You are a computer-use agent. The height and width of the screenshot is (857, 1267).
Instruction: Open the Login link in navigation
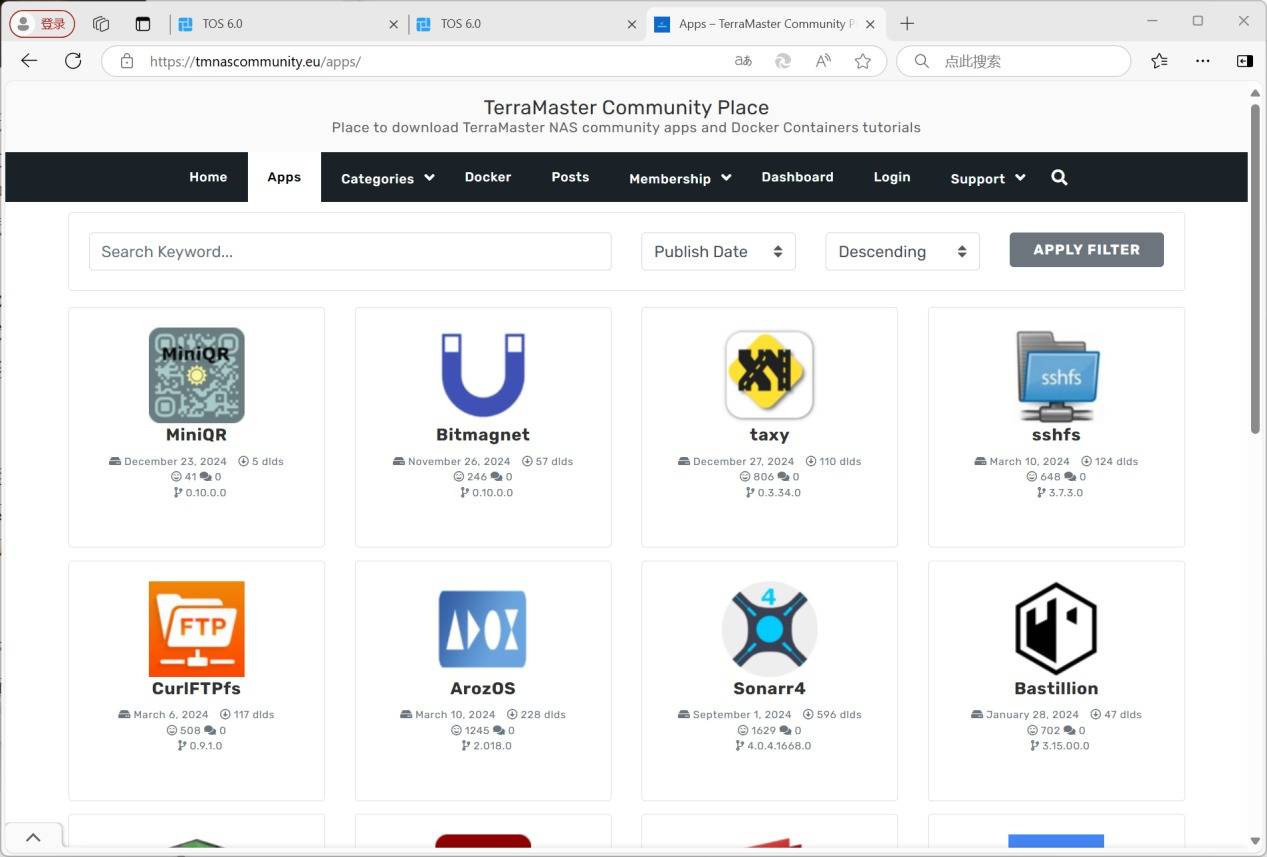coord(891,177)
